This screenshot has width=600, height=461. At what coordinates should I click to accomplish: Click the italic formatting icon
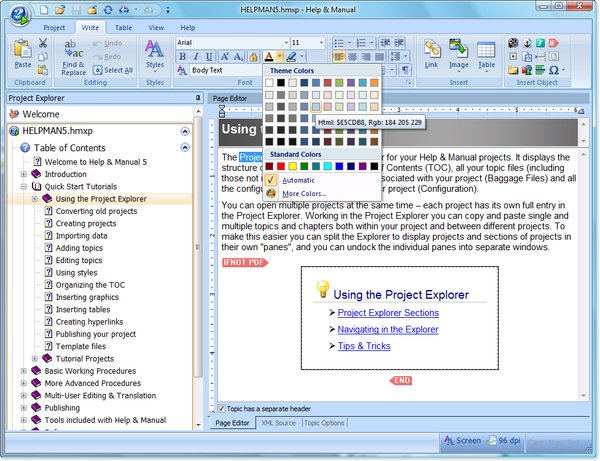point(196,57)
